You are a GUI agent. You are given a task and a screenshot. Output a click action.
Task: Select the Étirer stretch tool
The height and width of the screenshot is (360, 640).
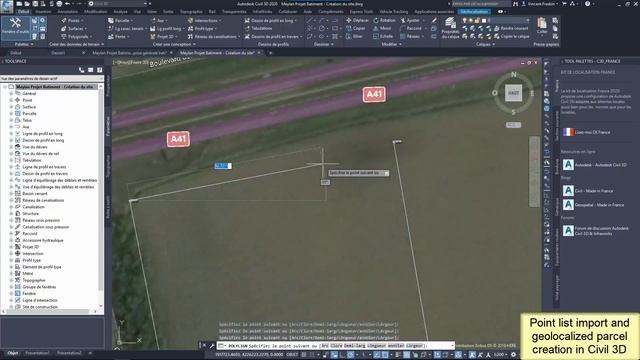(354, 36)
